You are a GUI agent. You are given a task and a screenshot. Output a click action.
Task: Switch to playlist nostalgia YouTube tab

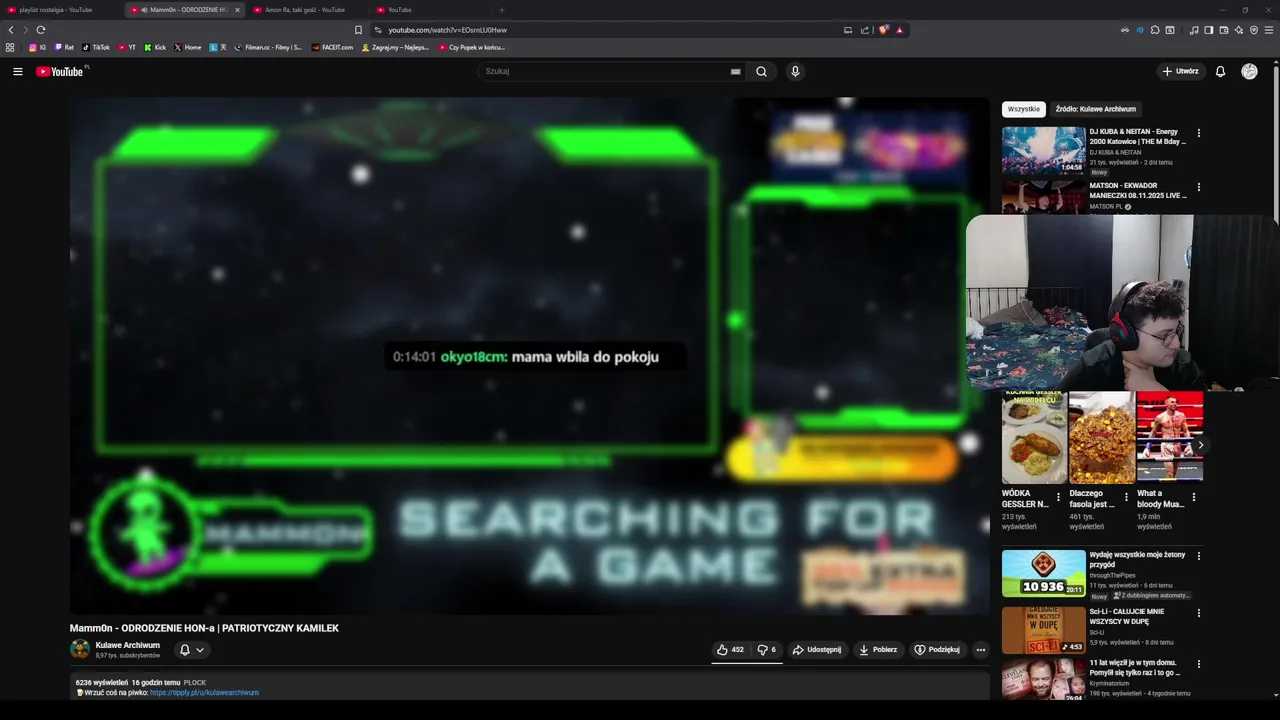pyautogui.click(x=60, y=10)
